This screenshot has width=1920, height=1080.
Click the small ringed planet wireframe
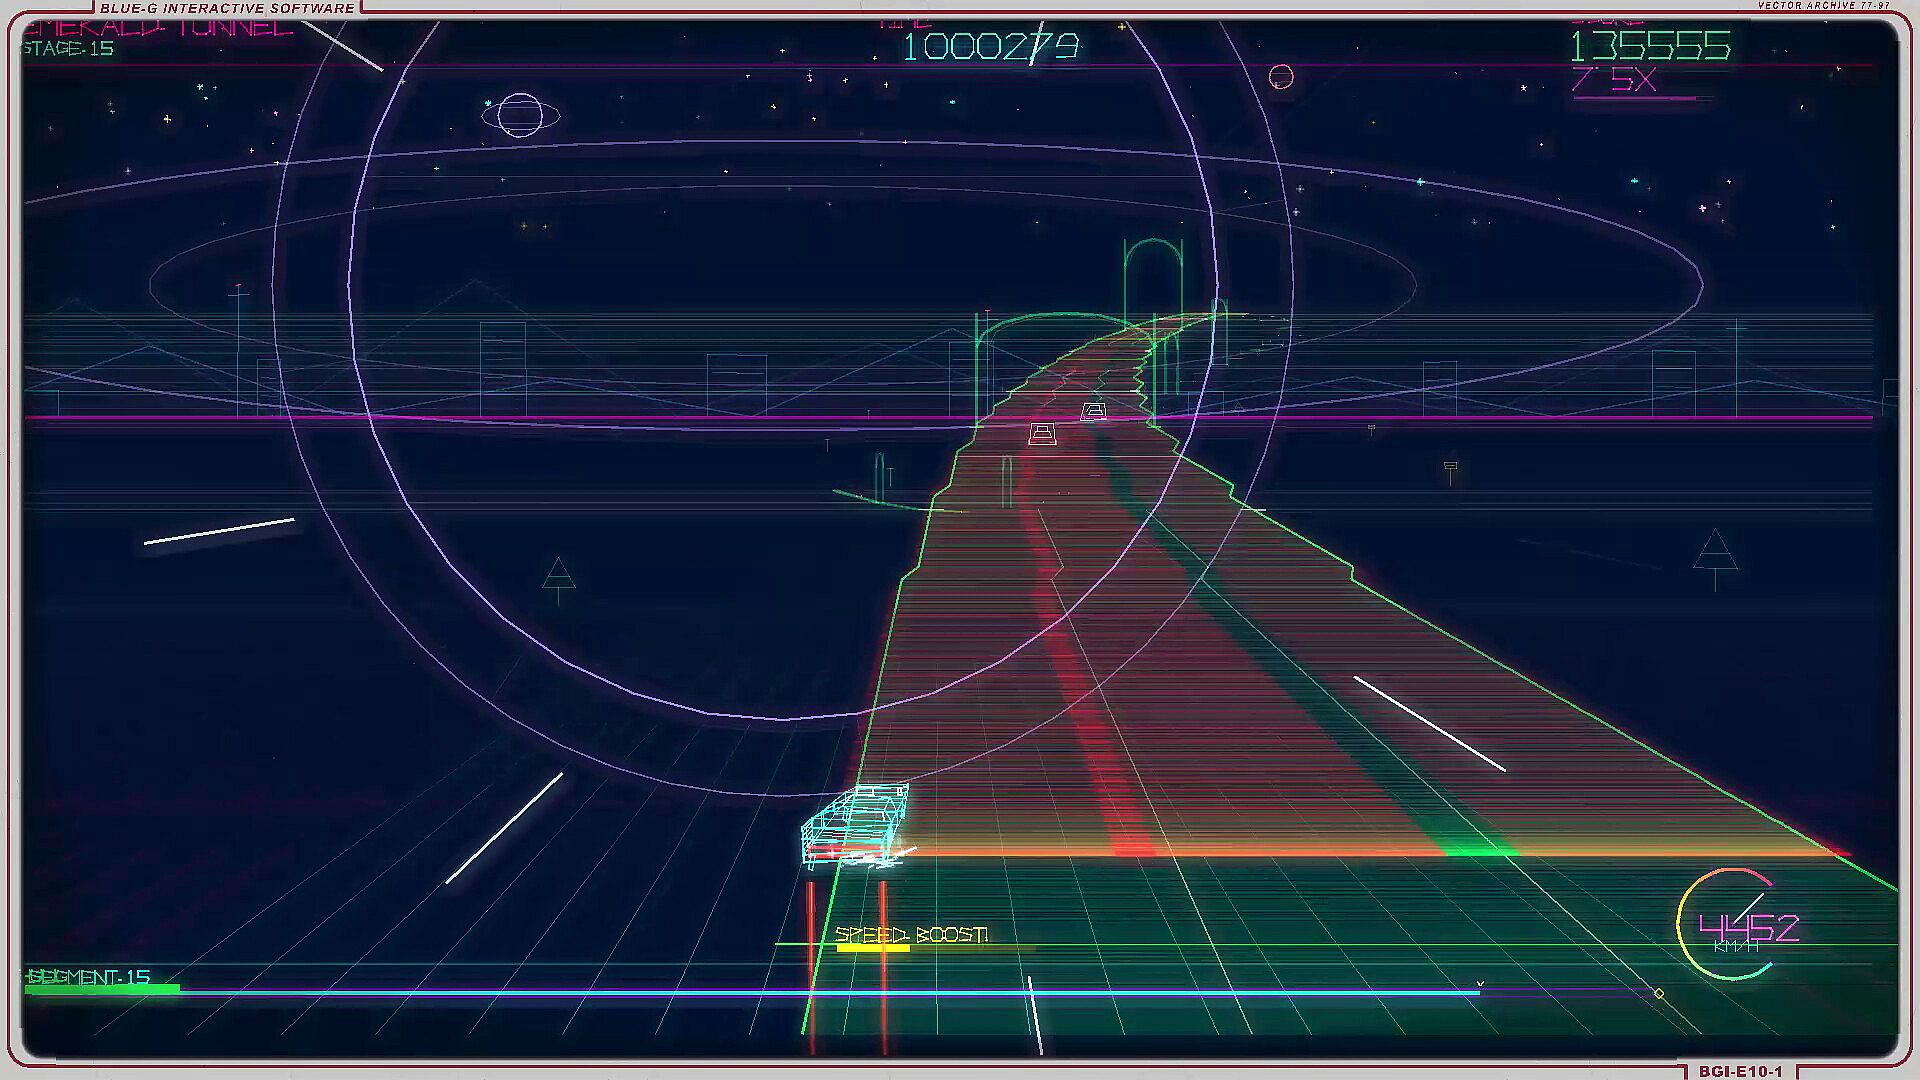[520, 115]
